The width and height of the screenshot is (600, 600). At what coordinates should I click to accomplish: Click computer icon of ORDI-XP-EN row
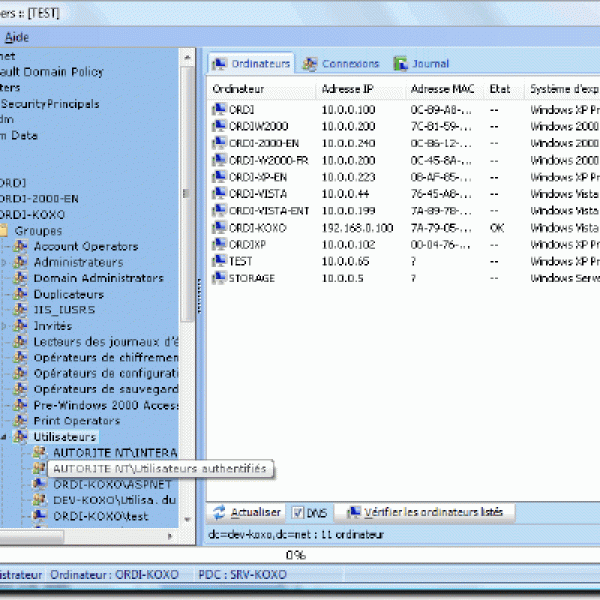point(219,177)
